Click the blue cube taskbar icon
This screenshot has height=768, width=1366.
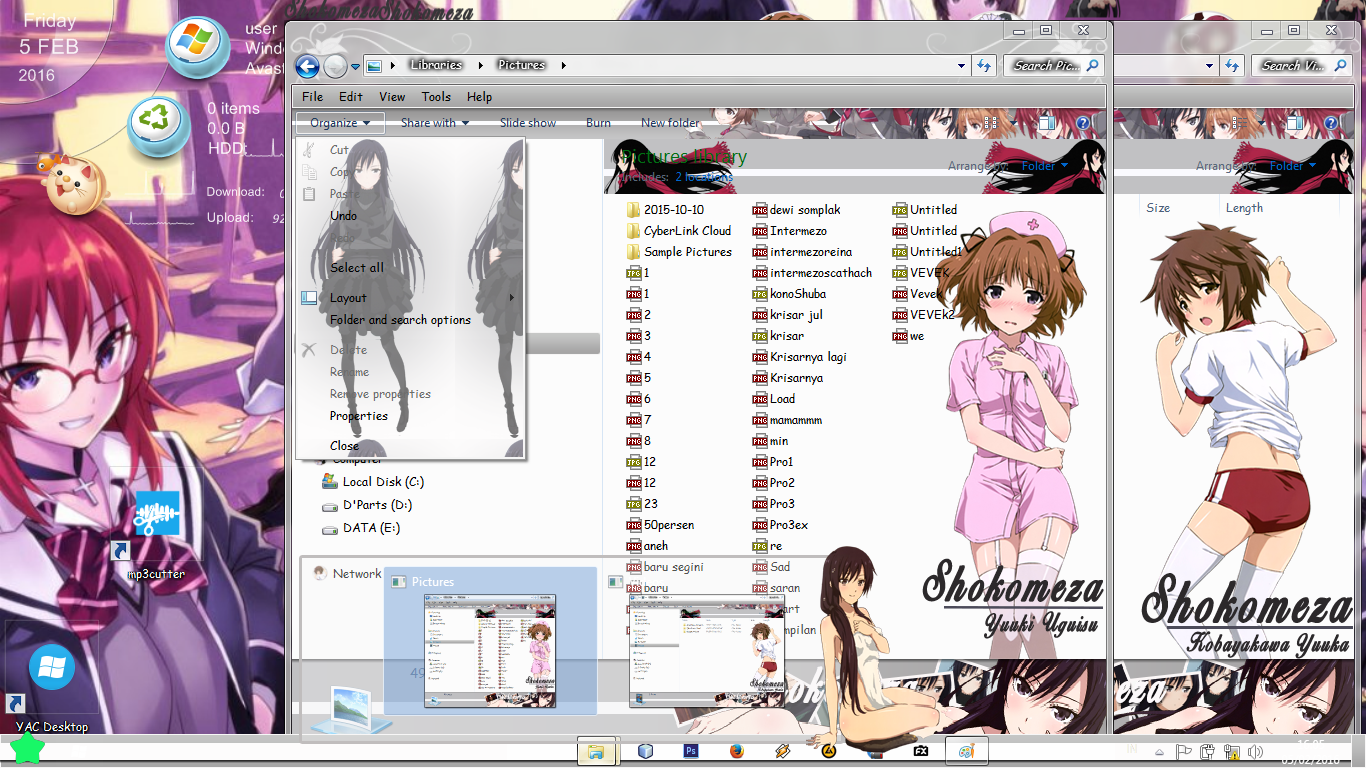pos(645,751)
